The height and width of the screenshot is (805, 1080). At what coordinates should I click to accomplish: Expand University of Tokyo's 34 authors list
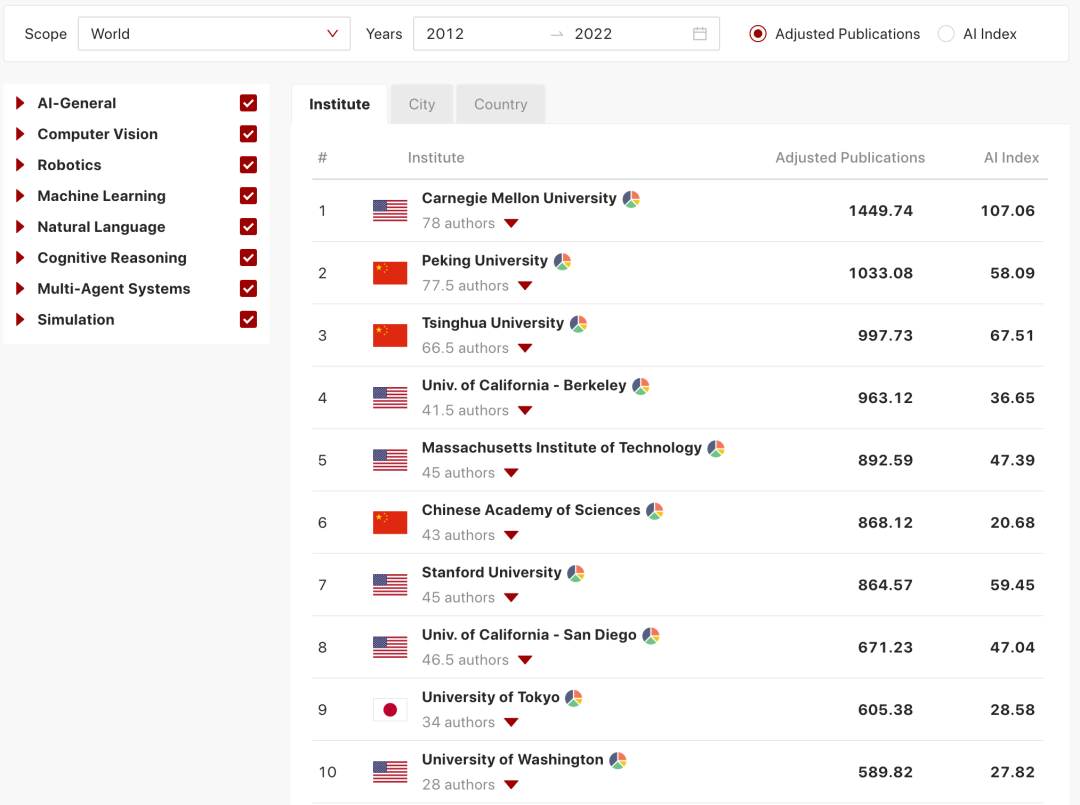pyautogui.click(x=511, y=722)
